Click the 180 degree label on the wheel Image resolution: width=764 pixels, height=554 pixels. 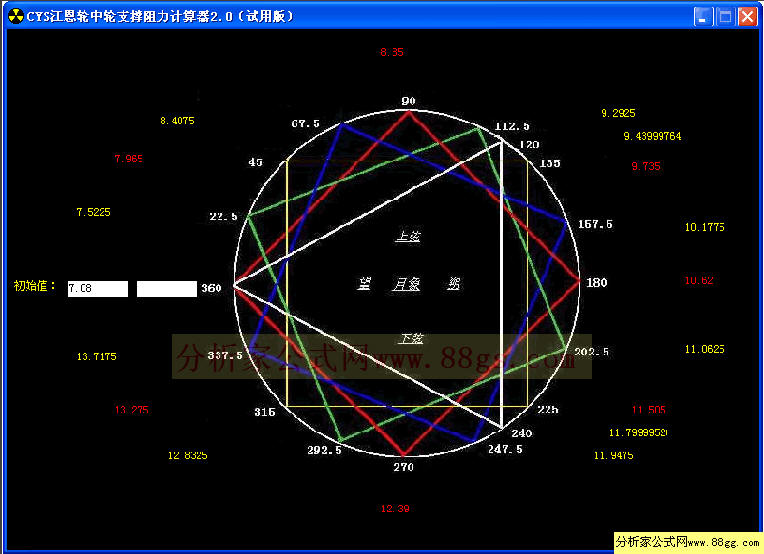[597, 283]
